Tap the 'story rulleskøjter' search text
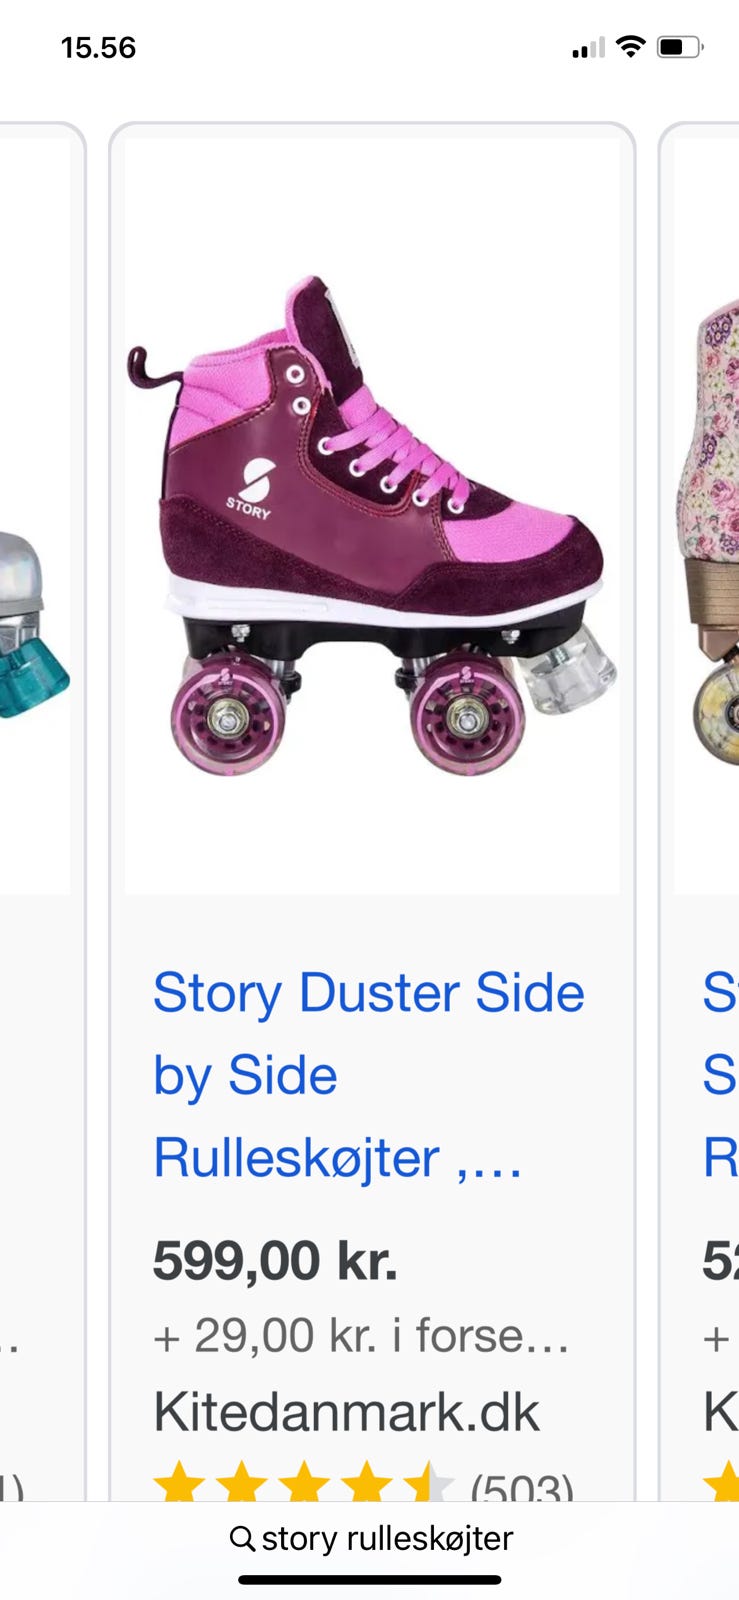Viewport: 739px width, 1600px height. coord(387,1538)
